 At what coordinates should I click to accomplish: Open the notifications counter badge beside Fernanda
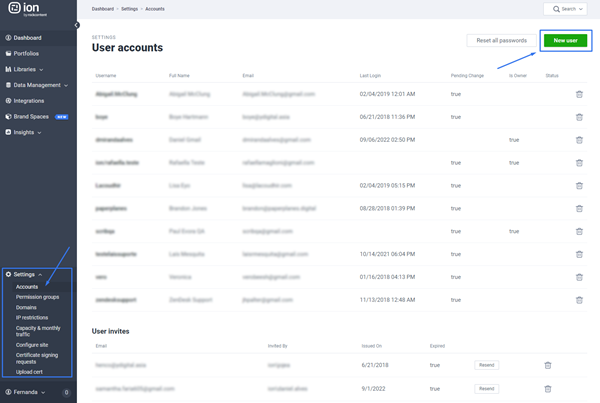[x=67, y=392]
